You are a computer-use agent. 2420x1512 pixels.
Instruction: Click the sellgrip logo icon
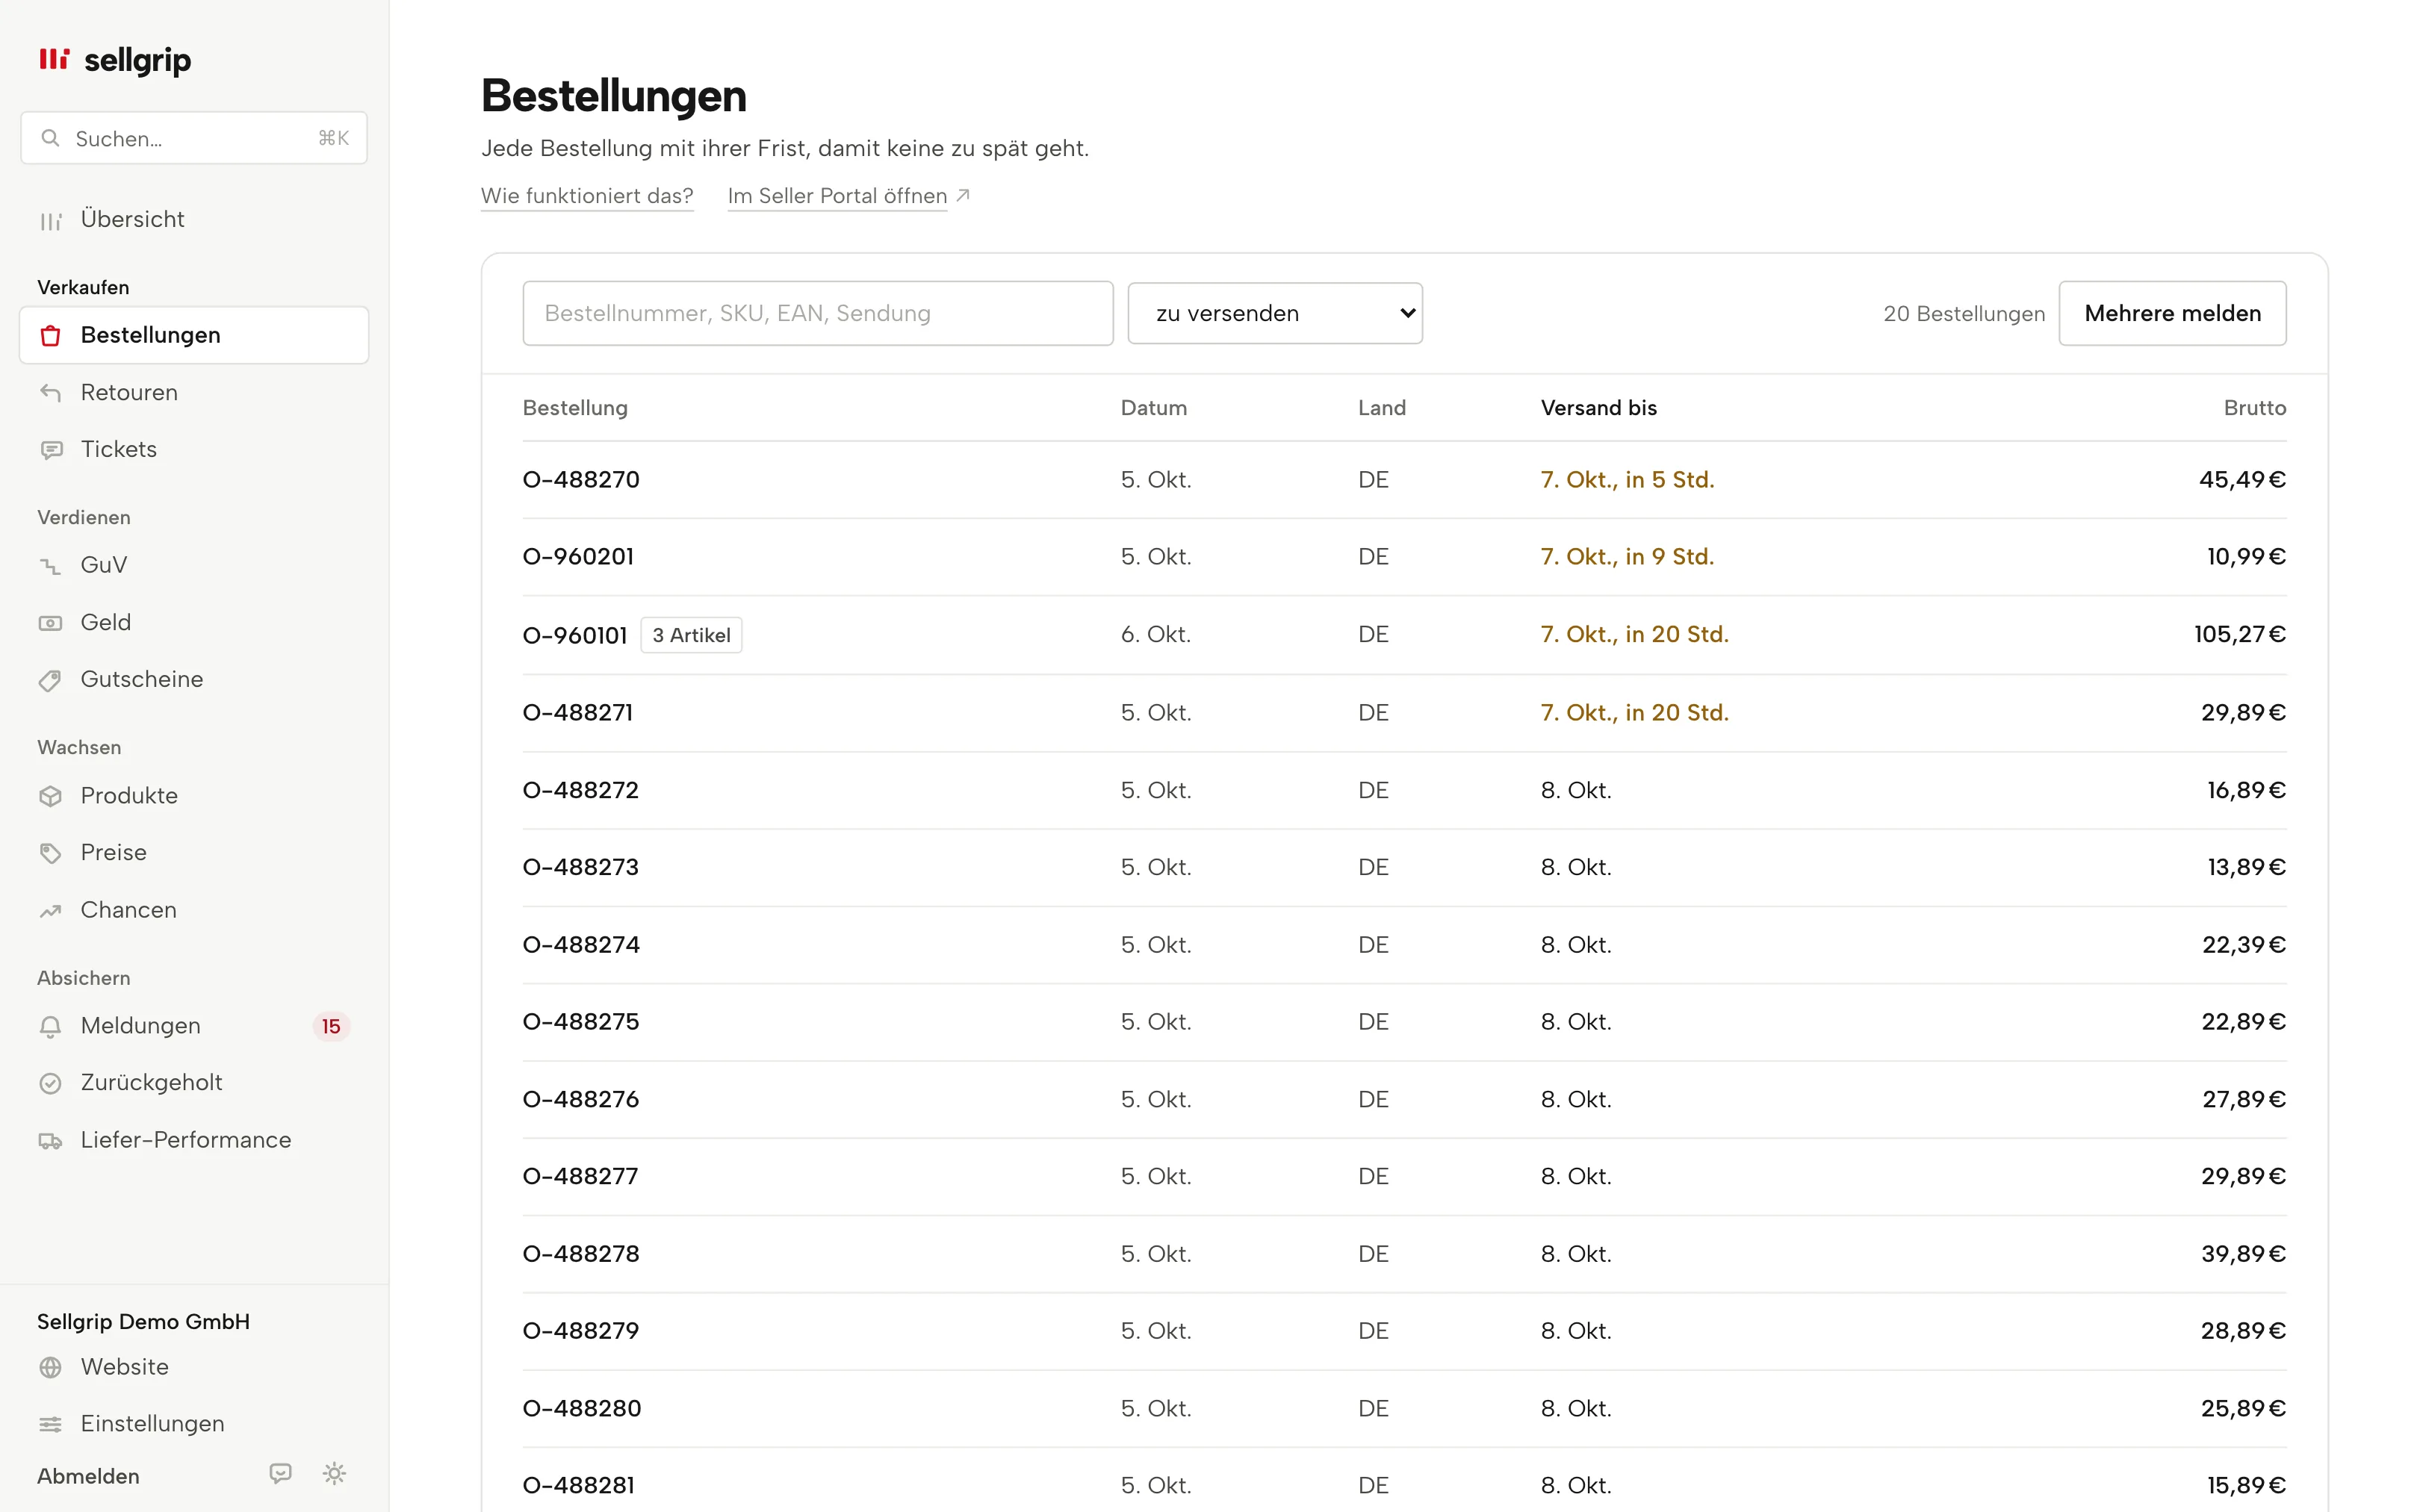click(x=54, y=59)
